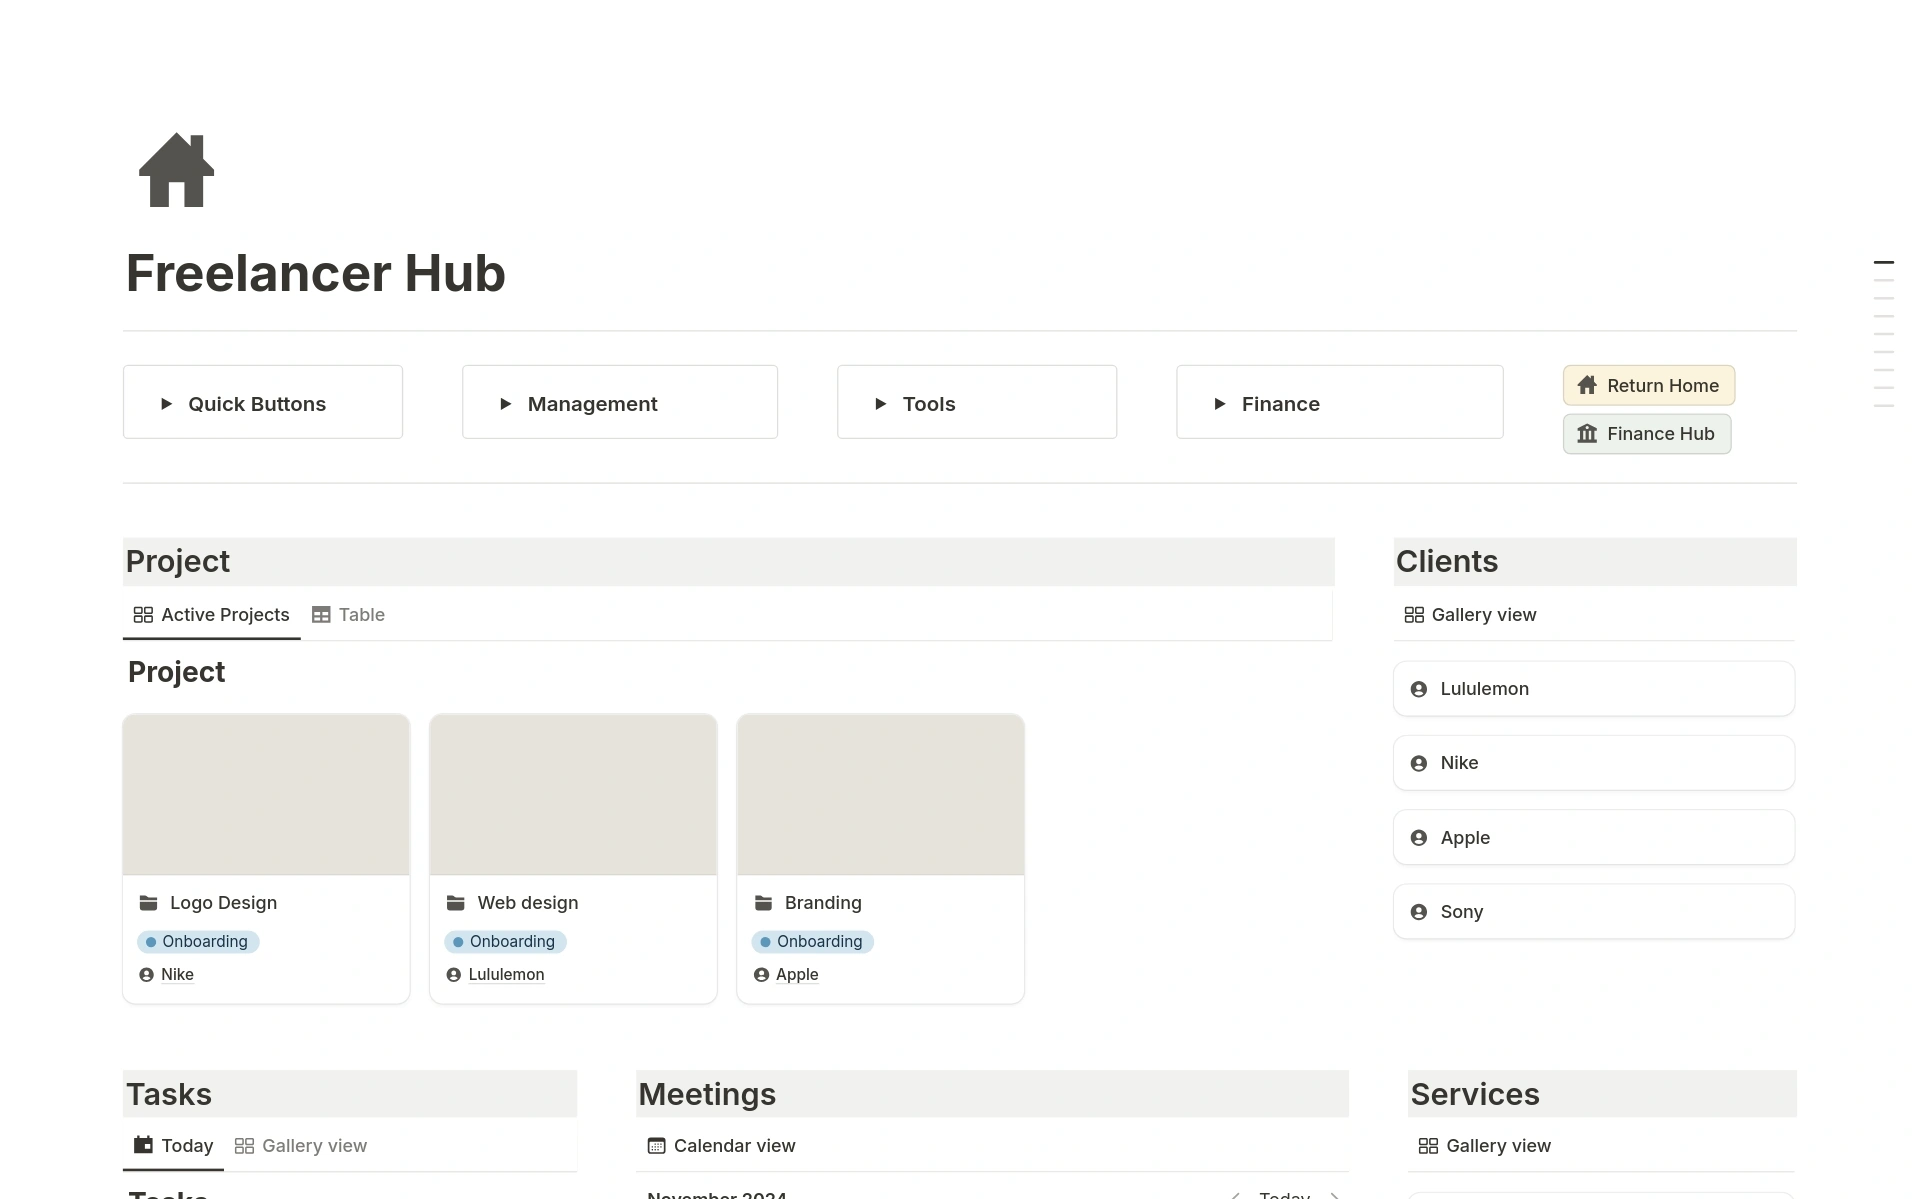Viewport: 1920px width, 1199px height.
Task: Expand the Quick Buttons toggle
Action: pos(167,404)
